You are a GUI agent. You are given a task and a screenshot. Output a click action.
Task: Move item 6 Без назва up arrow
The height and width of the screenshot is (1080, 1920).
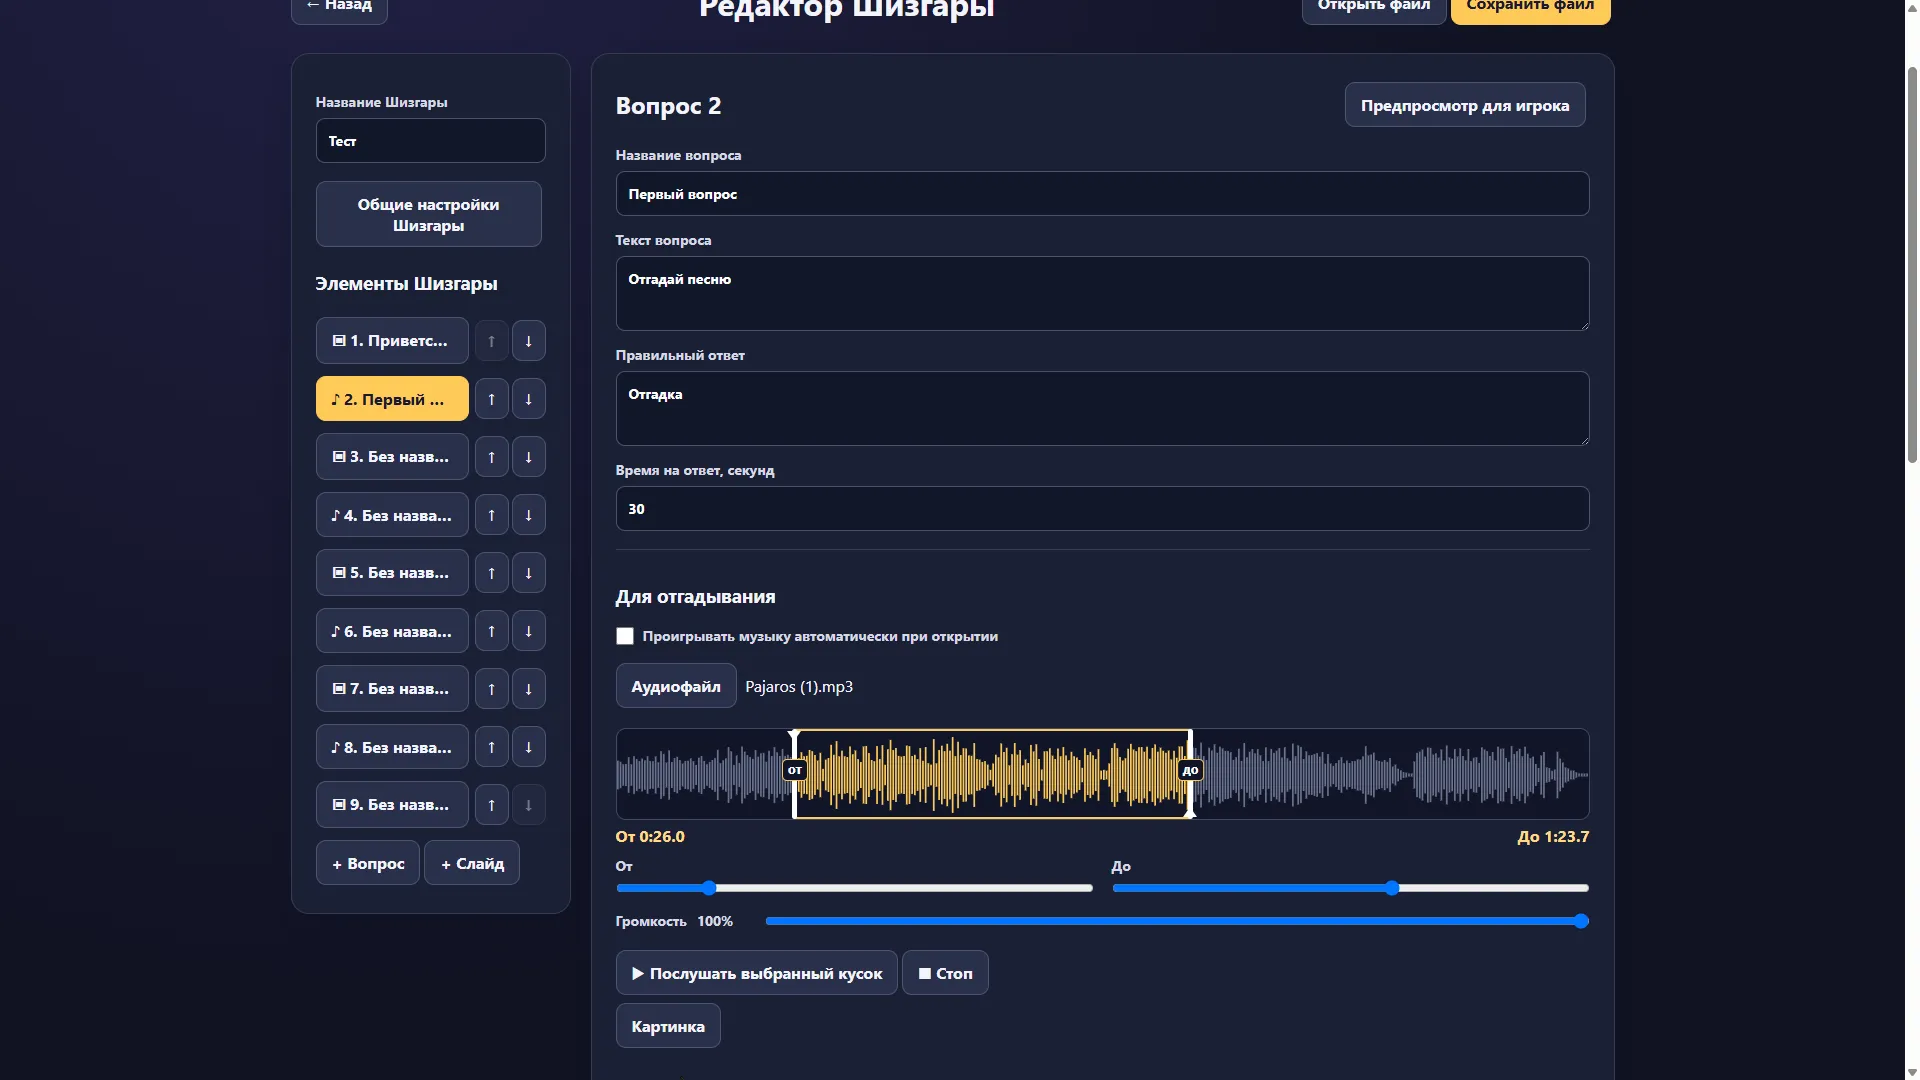[491, 631]
